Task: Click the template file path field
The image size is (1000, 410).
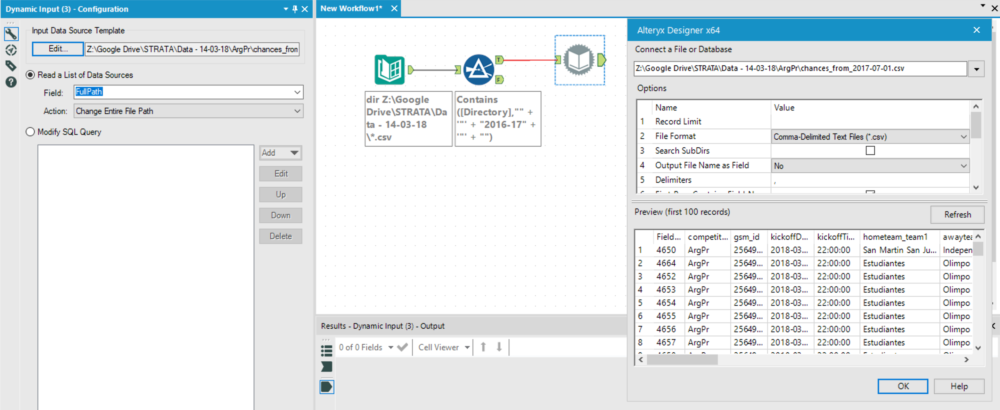Action: click(192, 49)
